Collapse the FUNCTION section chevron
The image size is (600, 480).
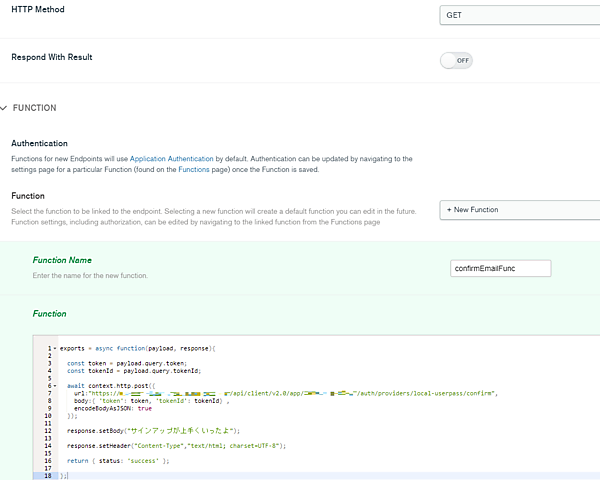(x=4, y=108)
